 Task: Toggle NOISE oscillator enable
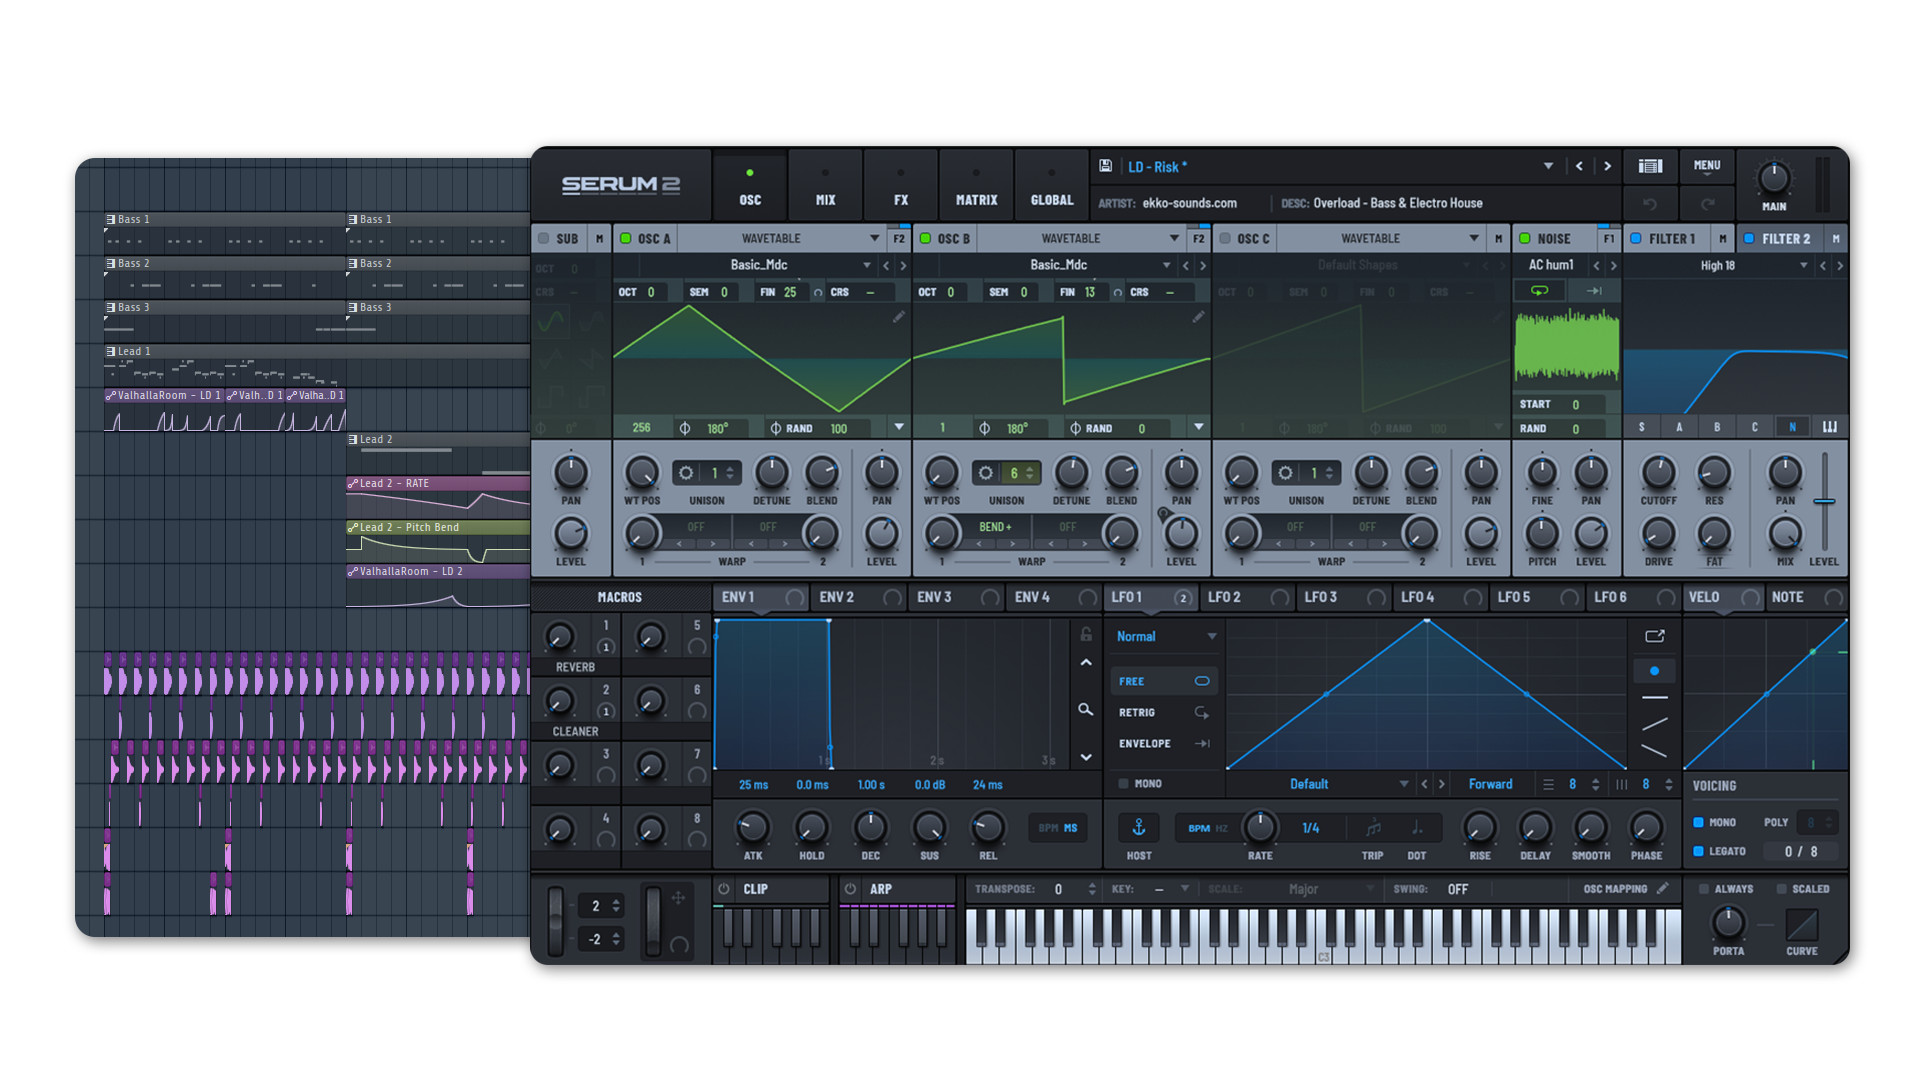tap(1525, 238)
